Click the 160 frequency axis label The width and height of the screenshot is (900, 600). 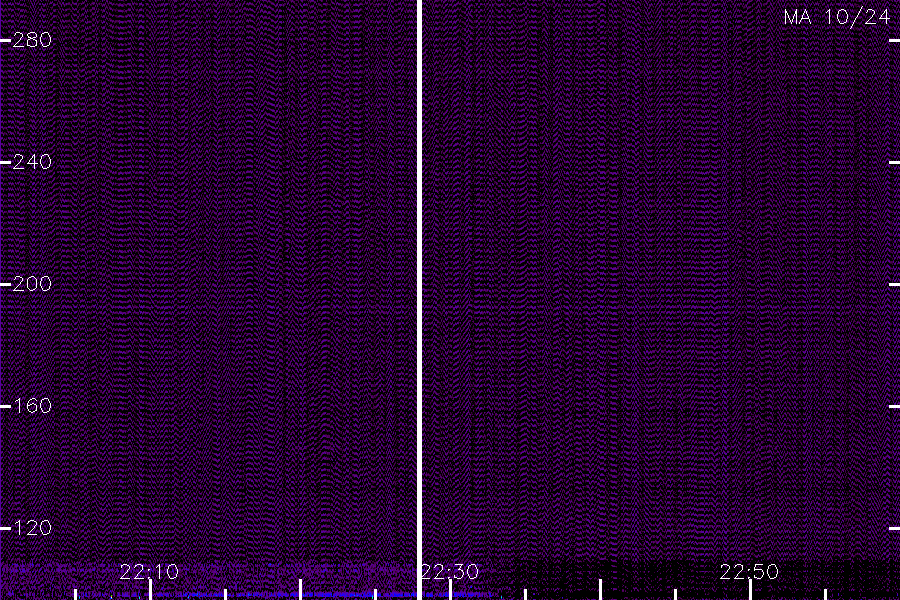pos(32,406)
